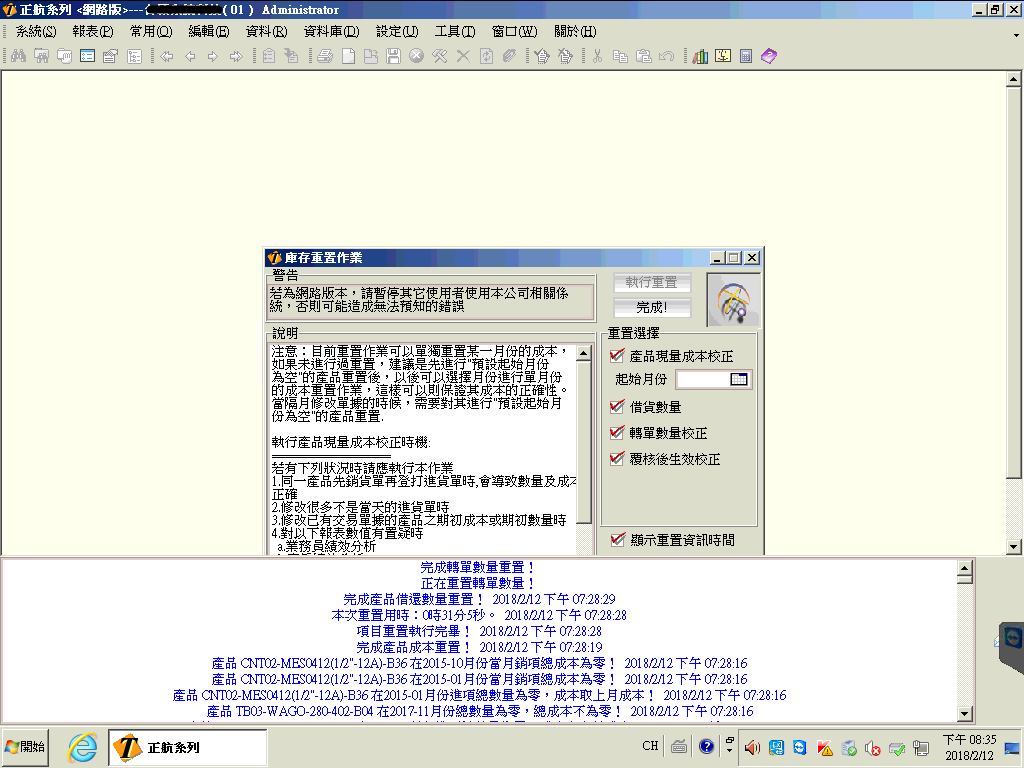The height and width of the screenshot is (768, 1024).
Task: Open the 系統(S) menu
Action: pyautogui.click(x=36, y=31)
